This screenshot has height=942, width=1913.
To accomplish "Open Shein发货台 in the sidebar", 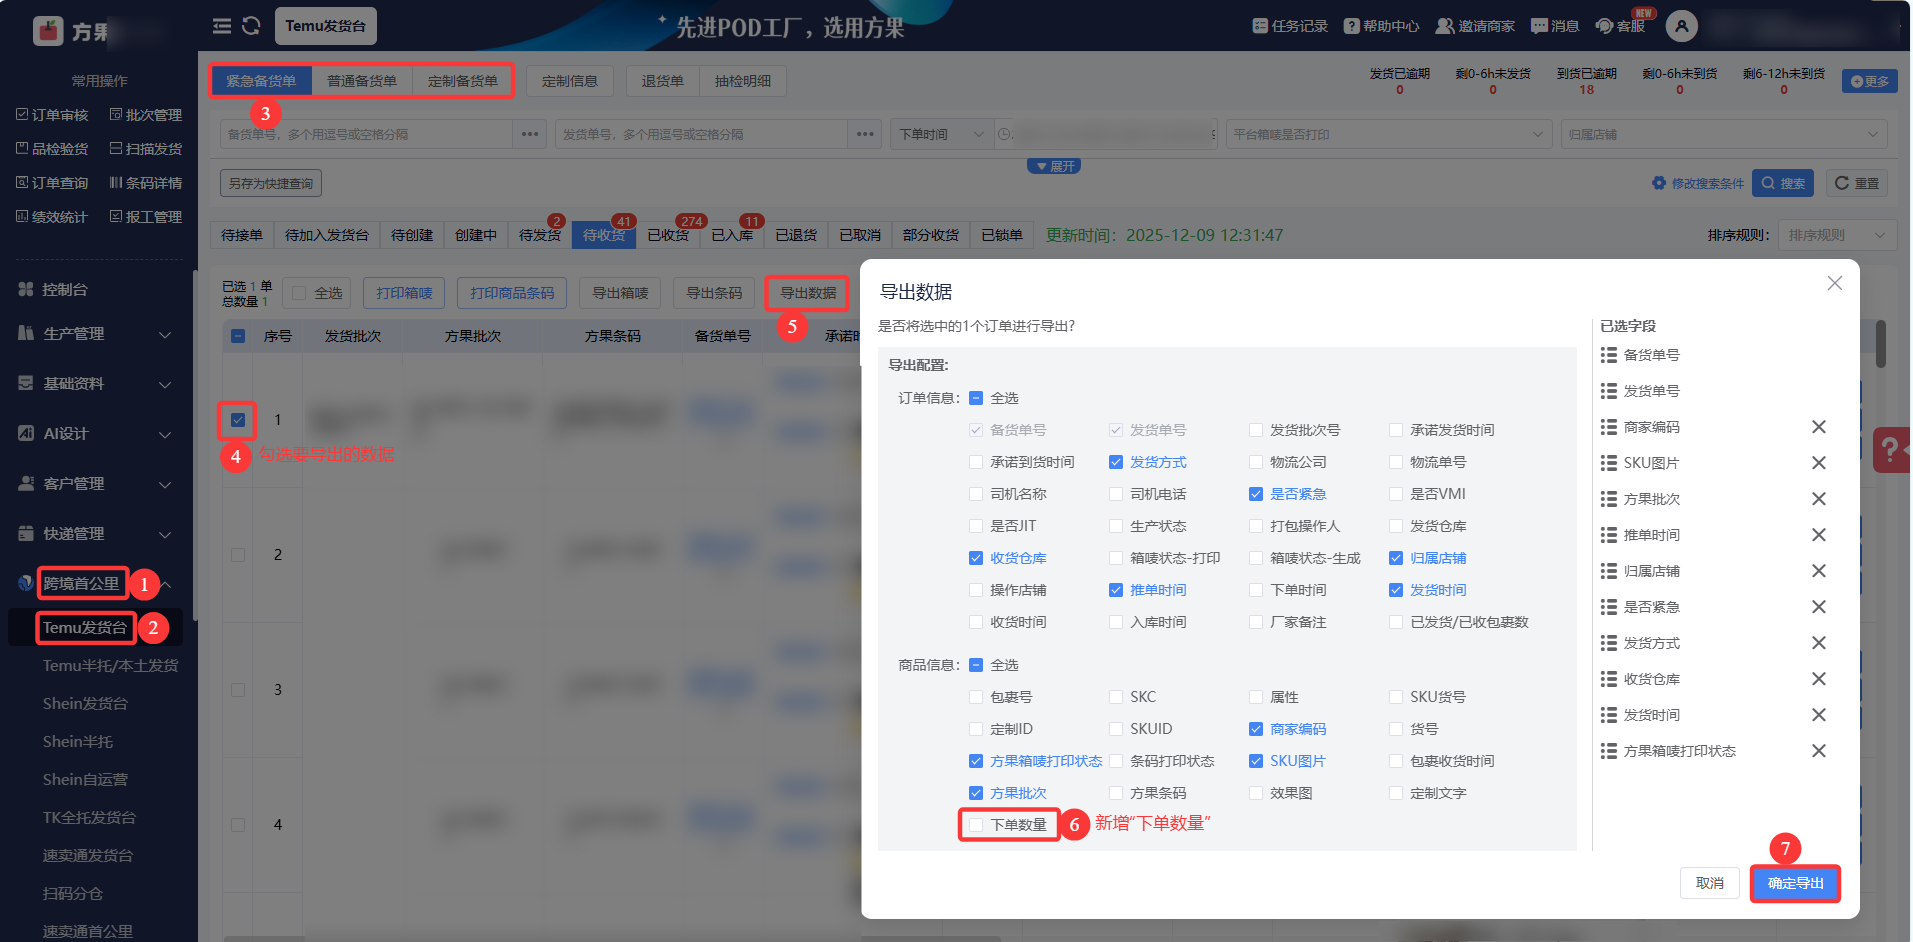I will (x=85, y=703).
